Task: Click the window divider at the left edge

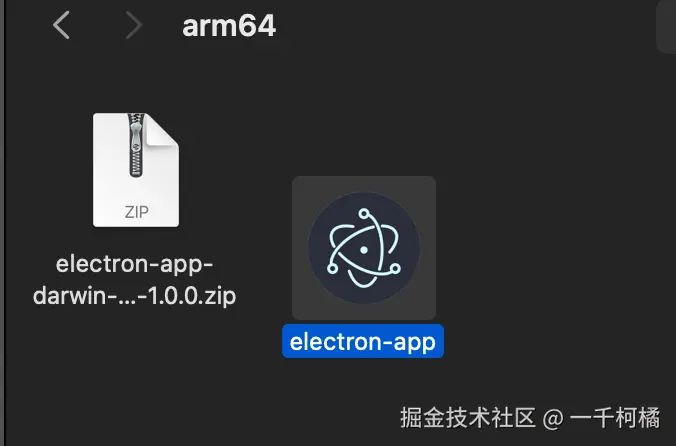Action: (x=2, y=223)
